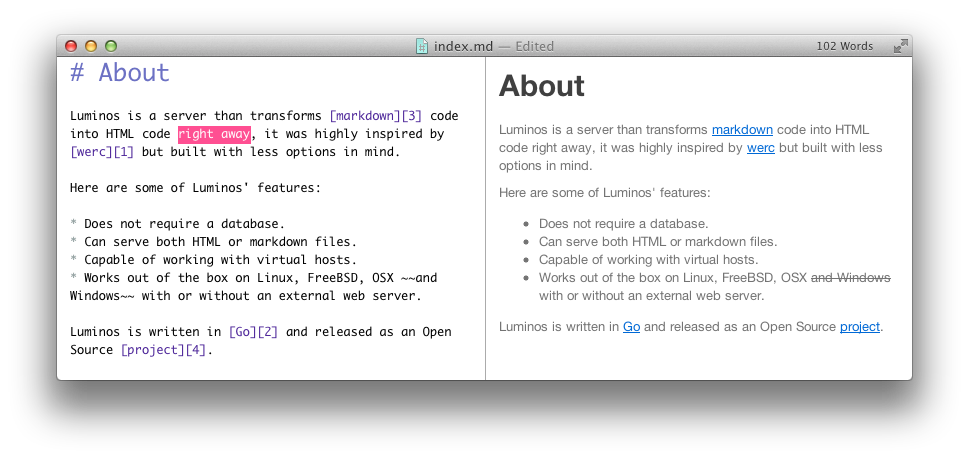Click preview bullet 'Does not require a database.'
The width and height of the screenshot is (969, 459).
coord(624,224)
